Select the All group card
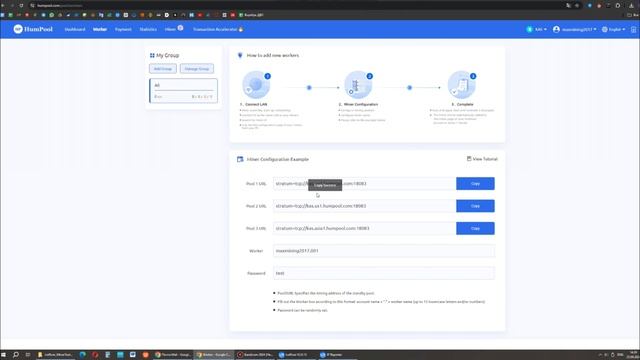Image resolution: width=640 pixels, height=360 pixels. [x=183, y=91]
